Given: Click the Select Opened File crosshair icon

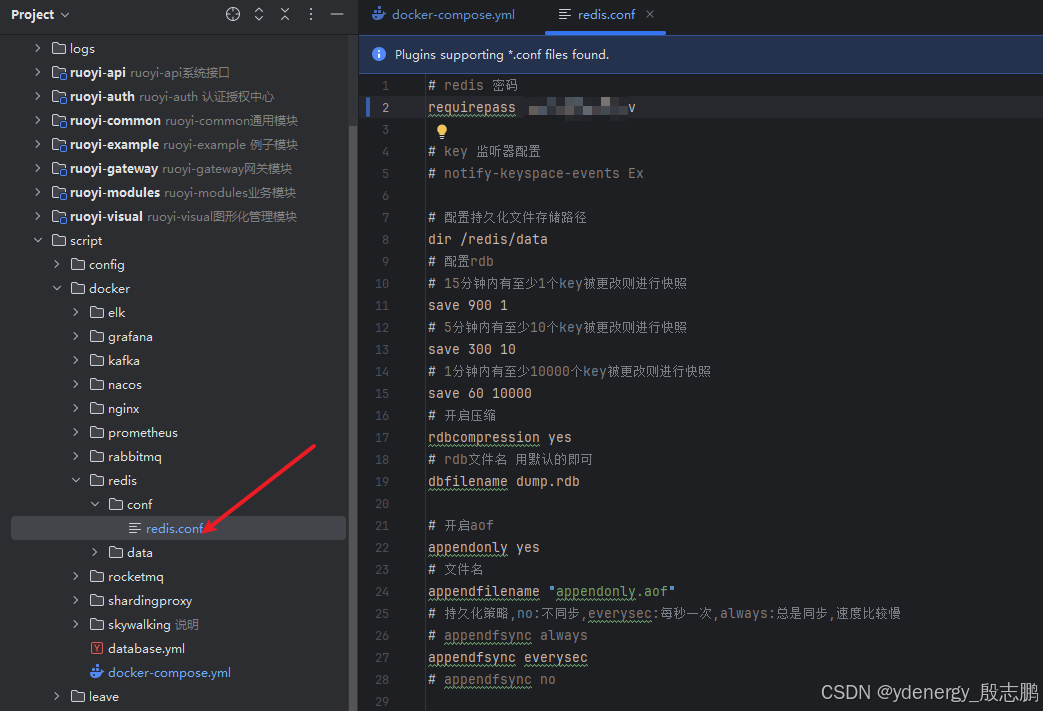Looking at the screenshot, I should point(233,14).
